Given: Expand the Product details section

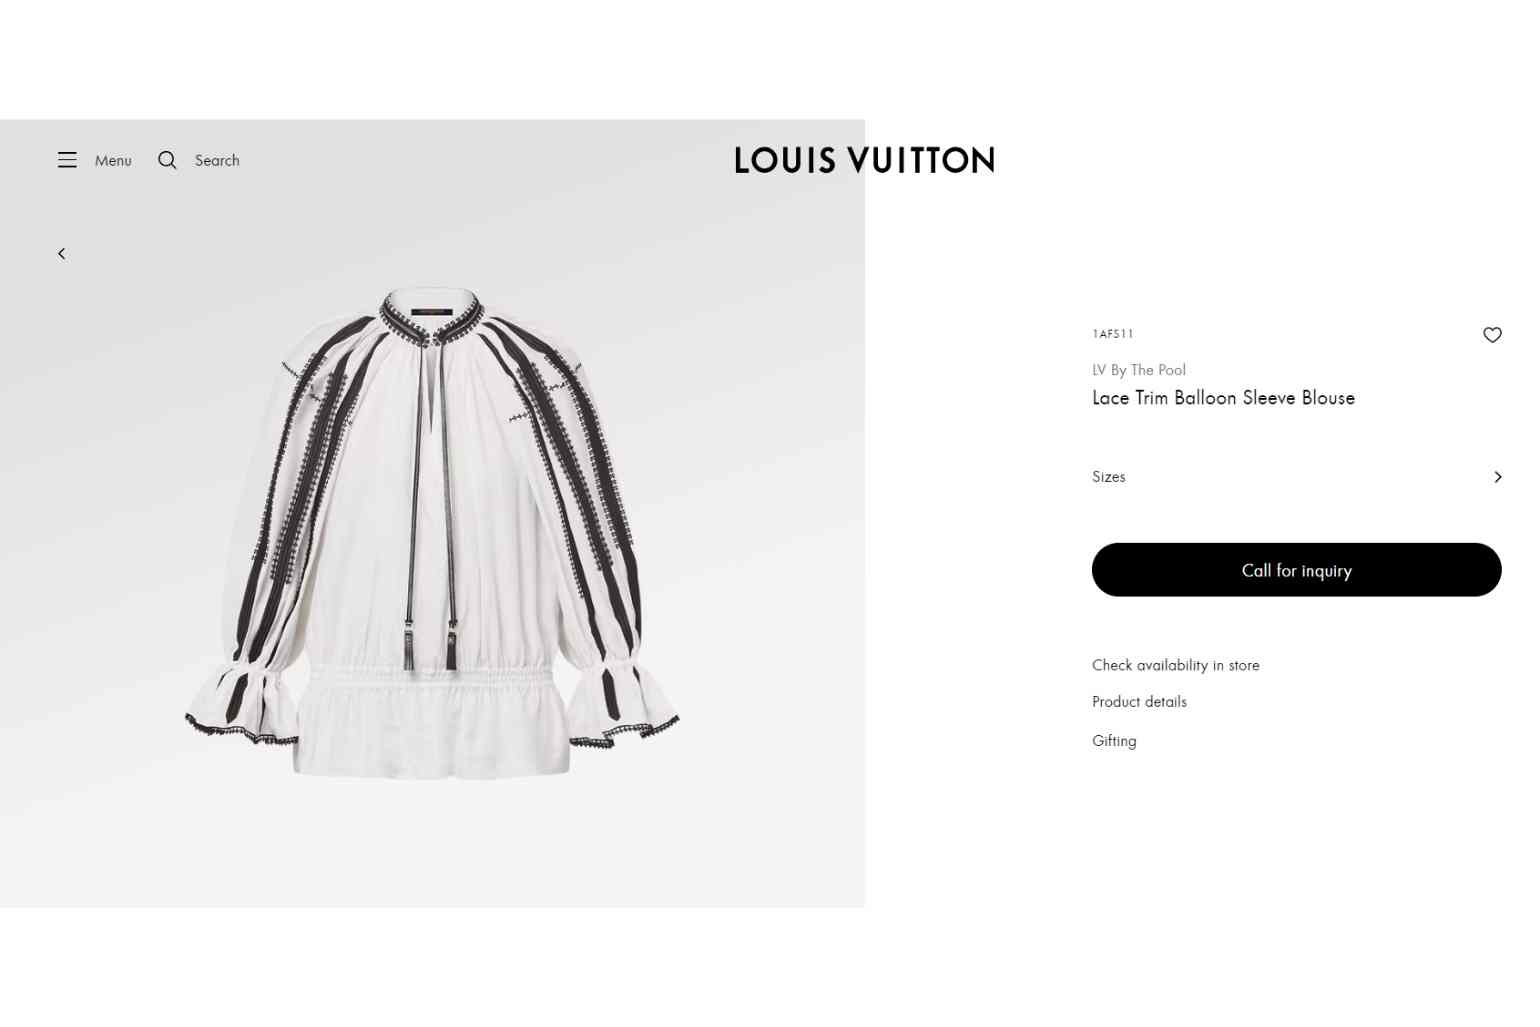Looking at the screenshot, I should (1139, 702).
